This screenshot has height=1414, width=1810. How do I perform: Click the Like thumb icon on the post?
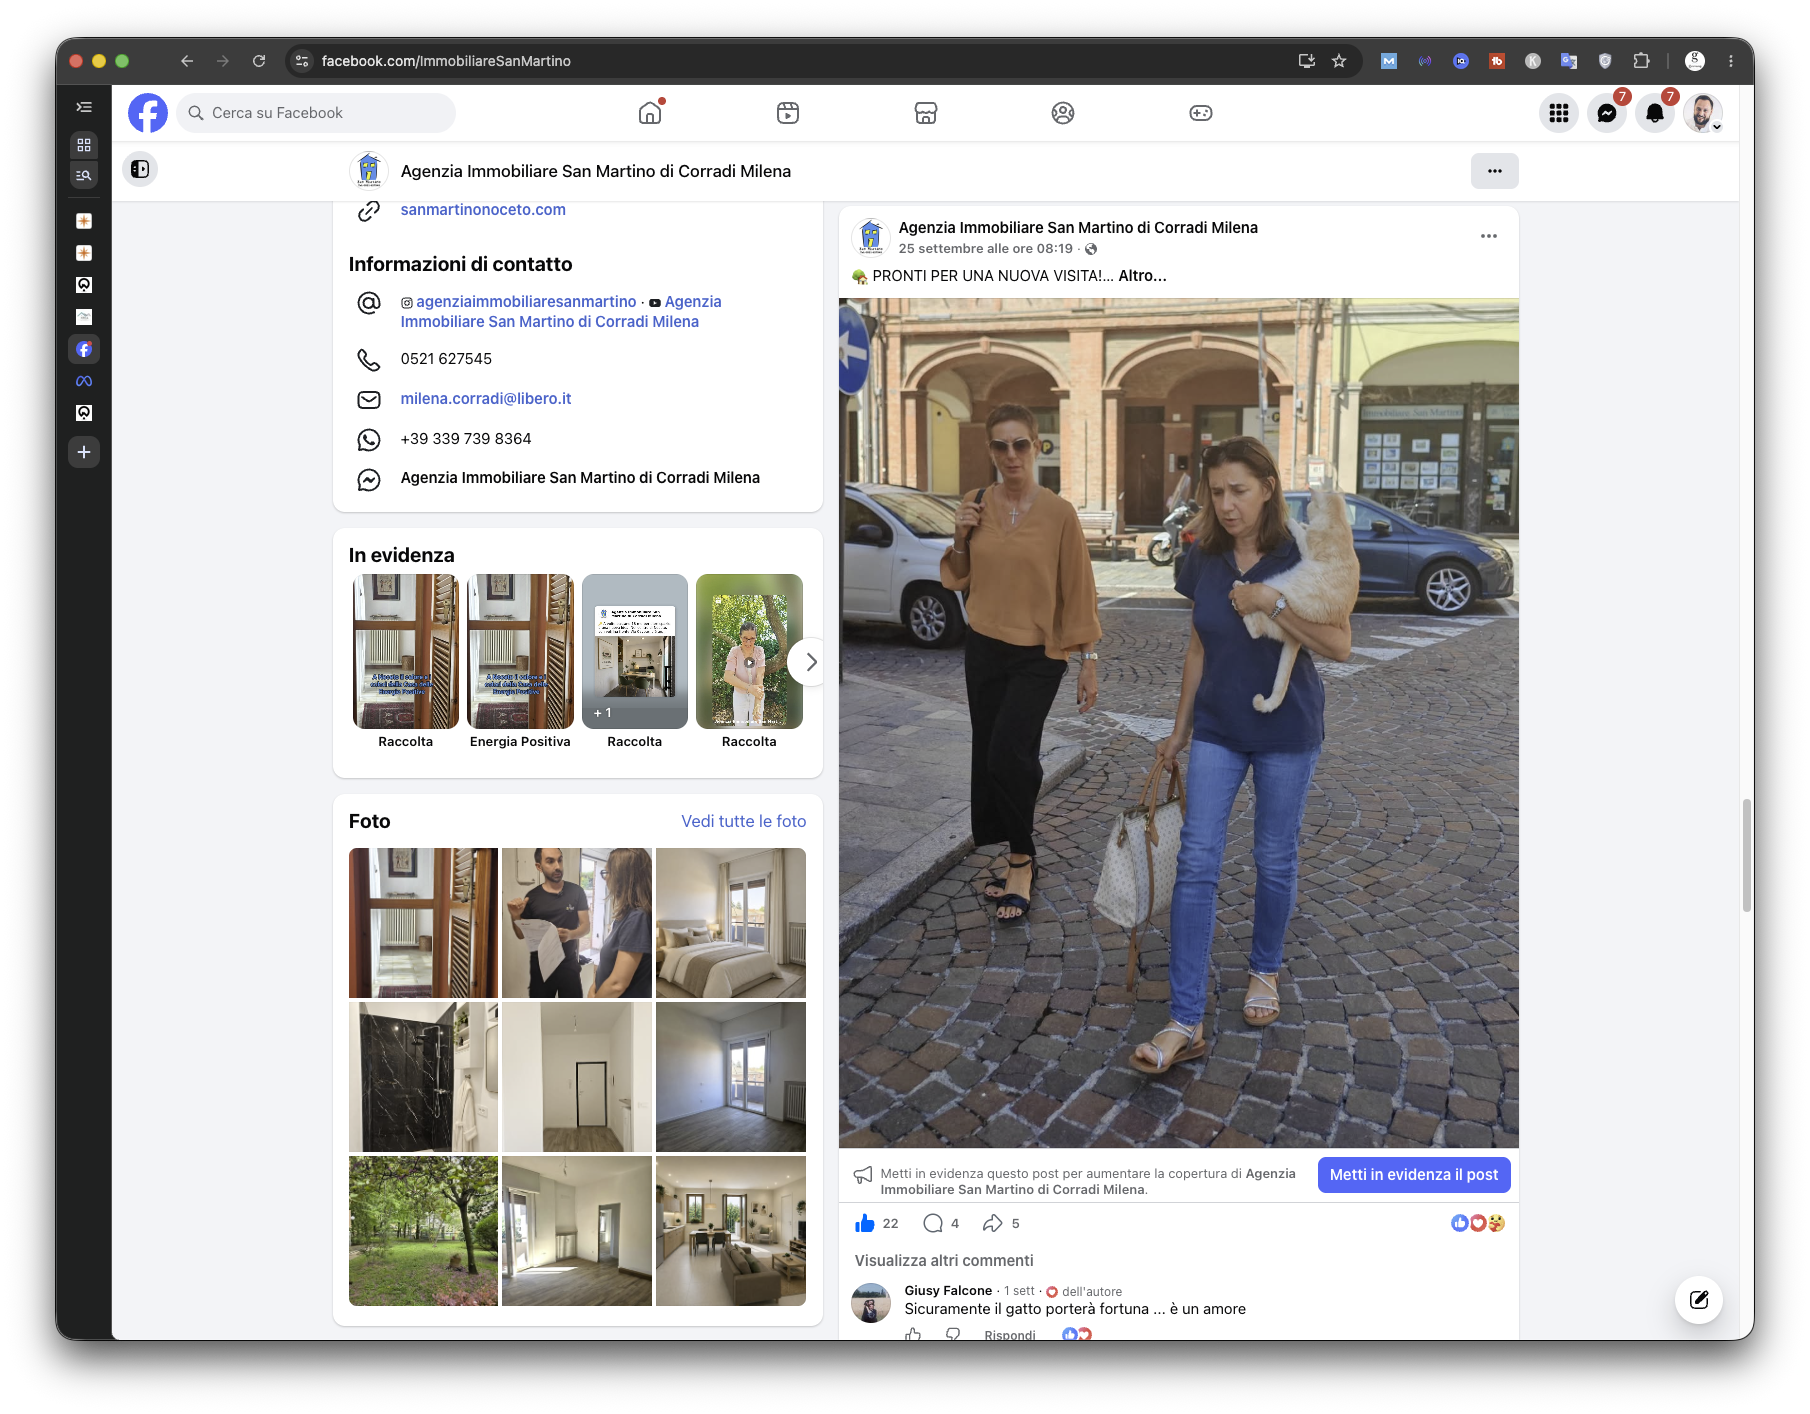pos(865,1223)
